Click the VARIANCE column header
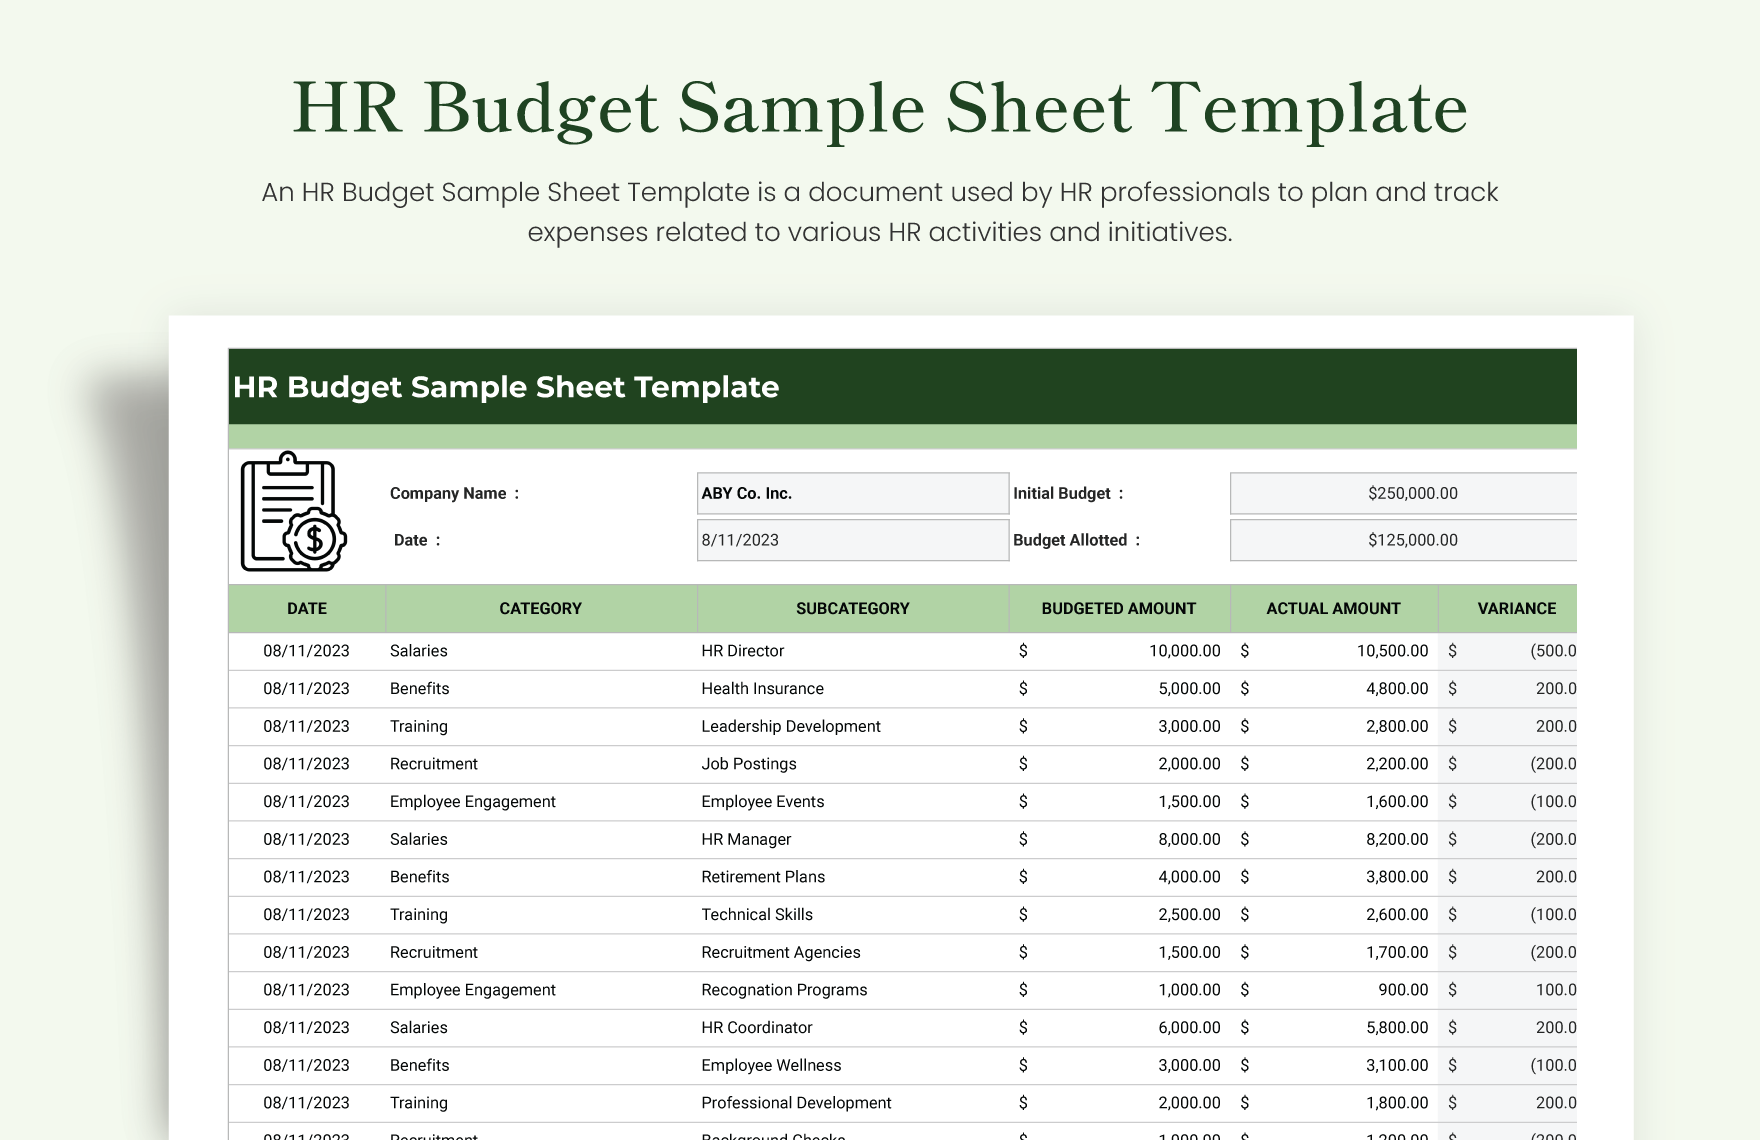1760x1140 pixels. pyautogui.click(x=1508, y=608)
